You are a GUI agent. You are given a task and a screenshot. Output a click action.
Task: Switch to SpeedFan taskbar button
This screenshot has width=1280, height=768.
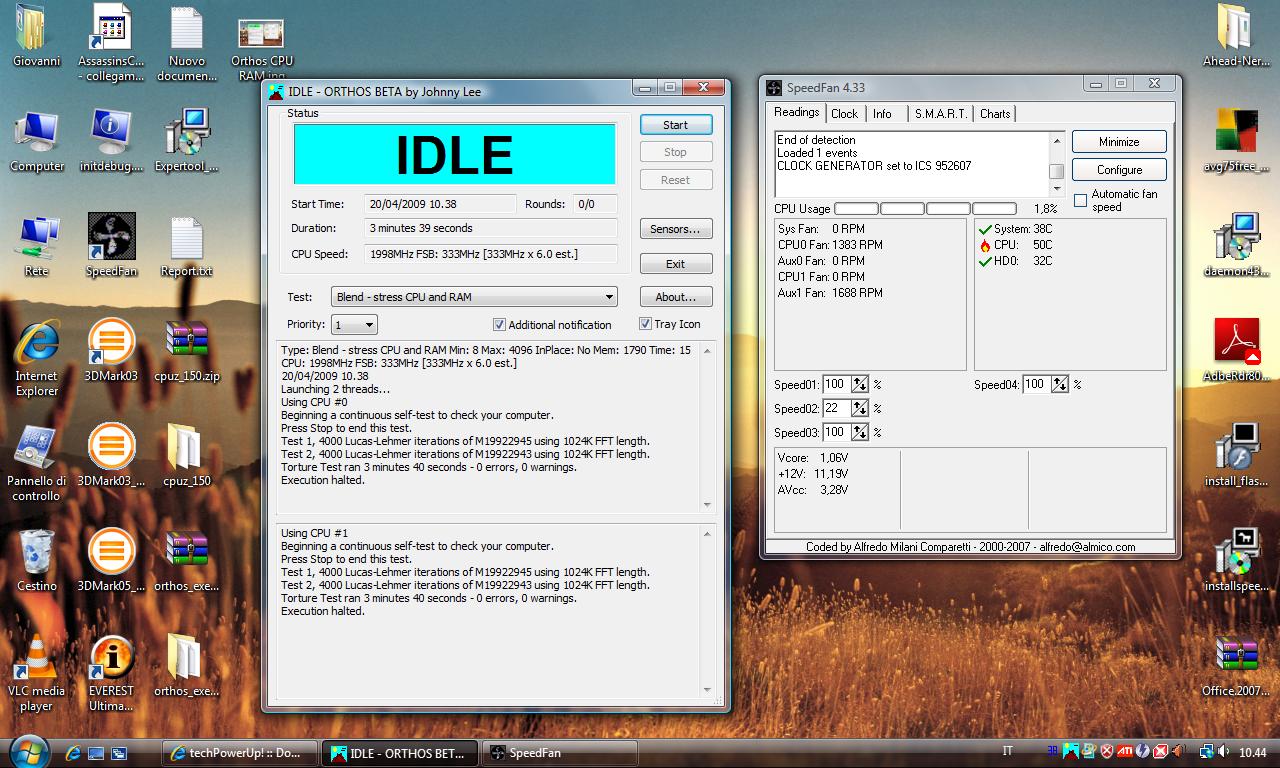(560, 753)
